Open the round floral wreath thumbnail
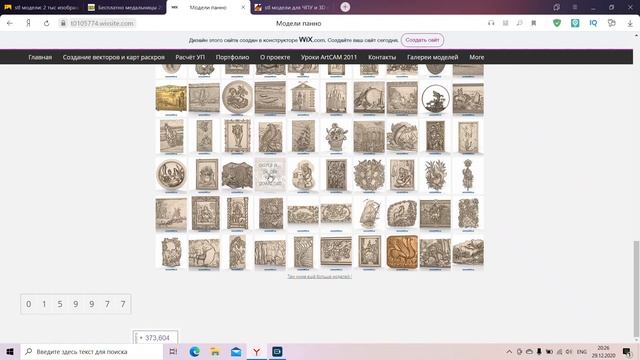 pyautogui.click(x=369, y=175)
